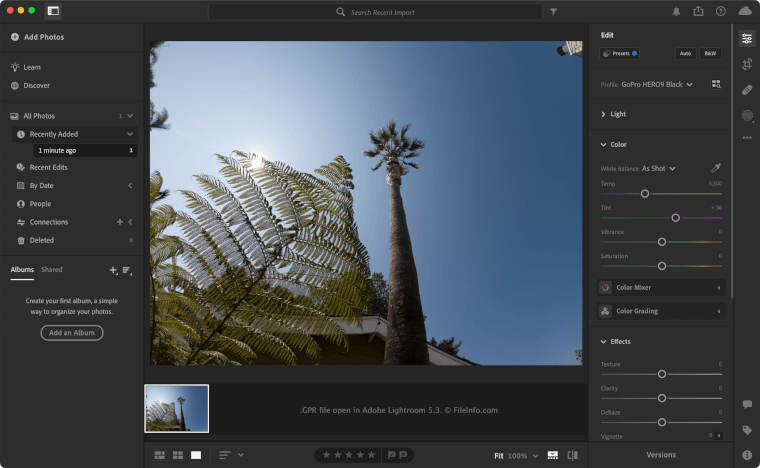
Task: Click the Saturation slider handle
Action: tap(662, 266)
